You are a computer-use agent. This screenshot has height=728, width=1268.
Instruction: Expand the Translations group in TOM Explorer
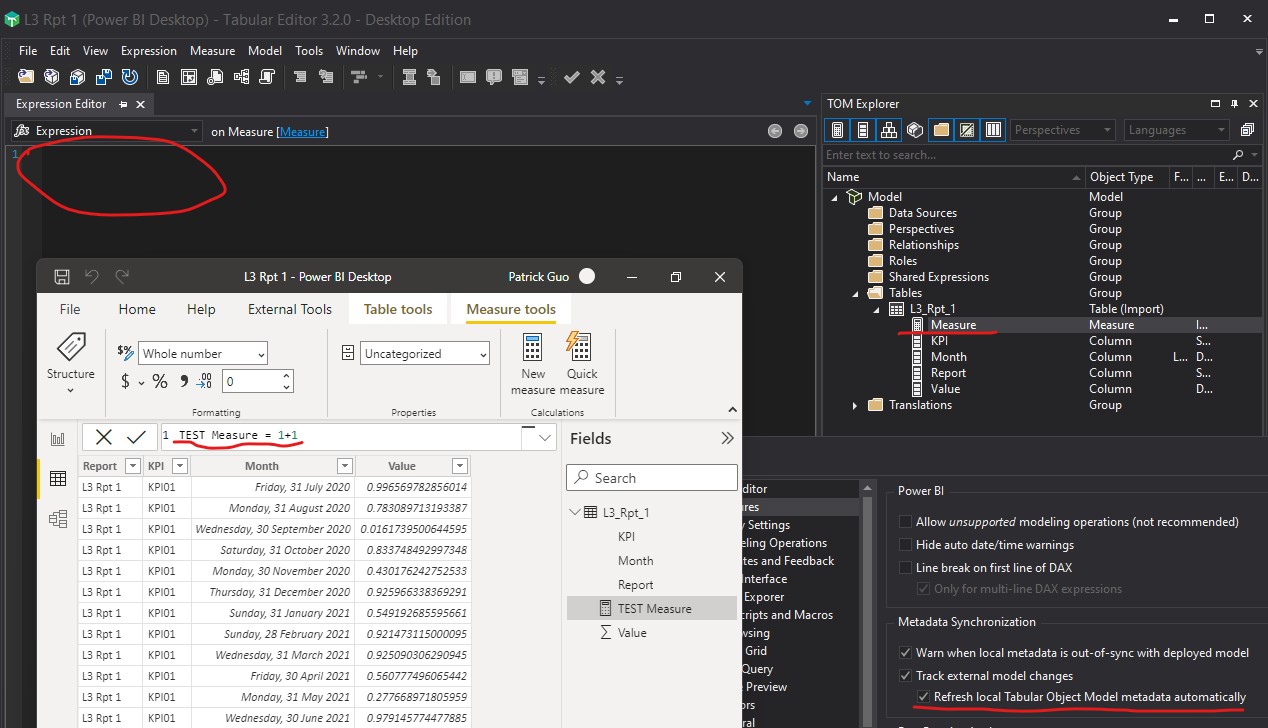pos(852,404)
